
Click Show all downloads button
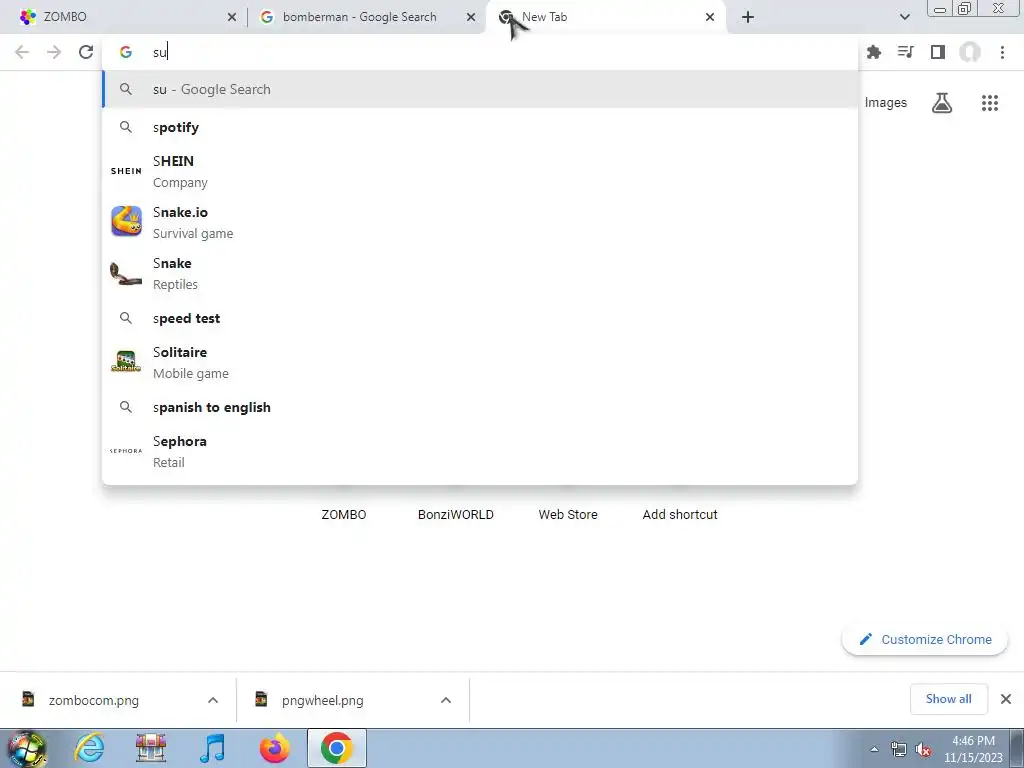[x=948, y=699]
